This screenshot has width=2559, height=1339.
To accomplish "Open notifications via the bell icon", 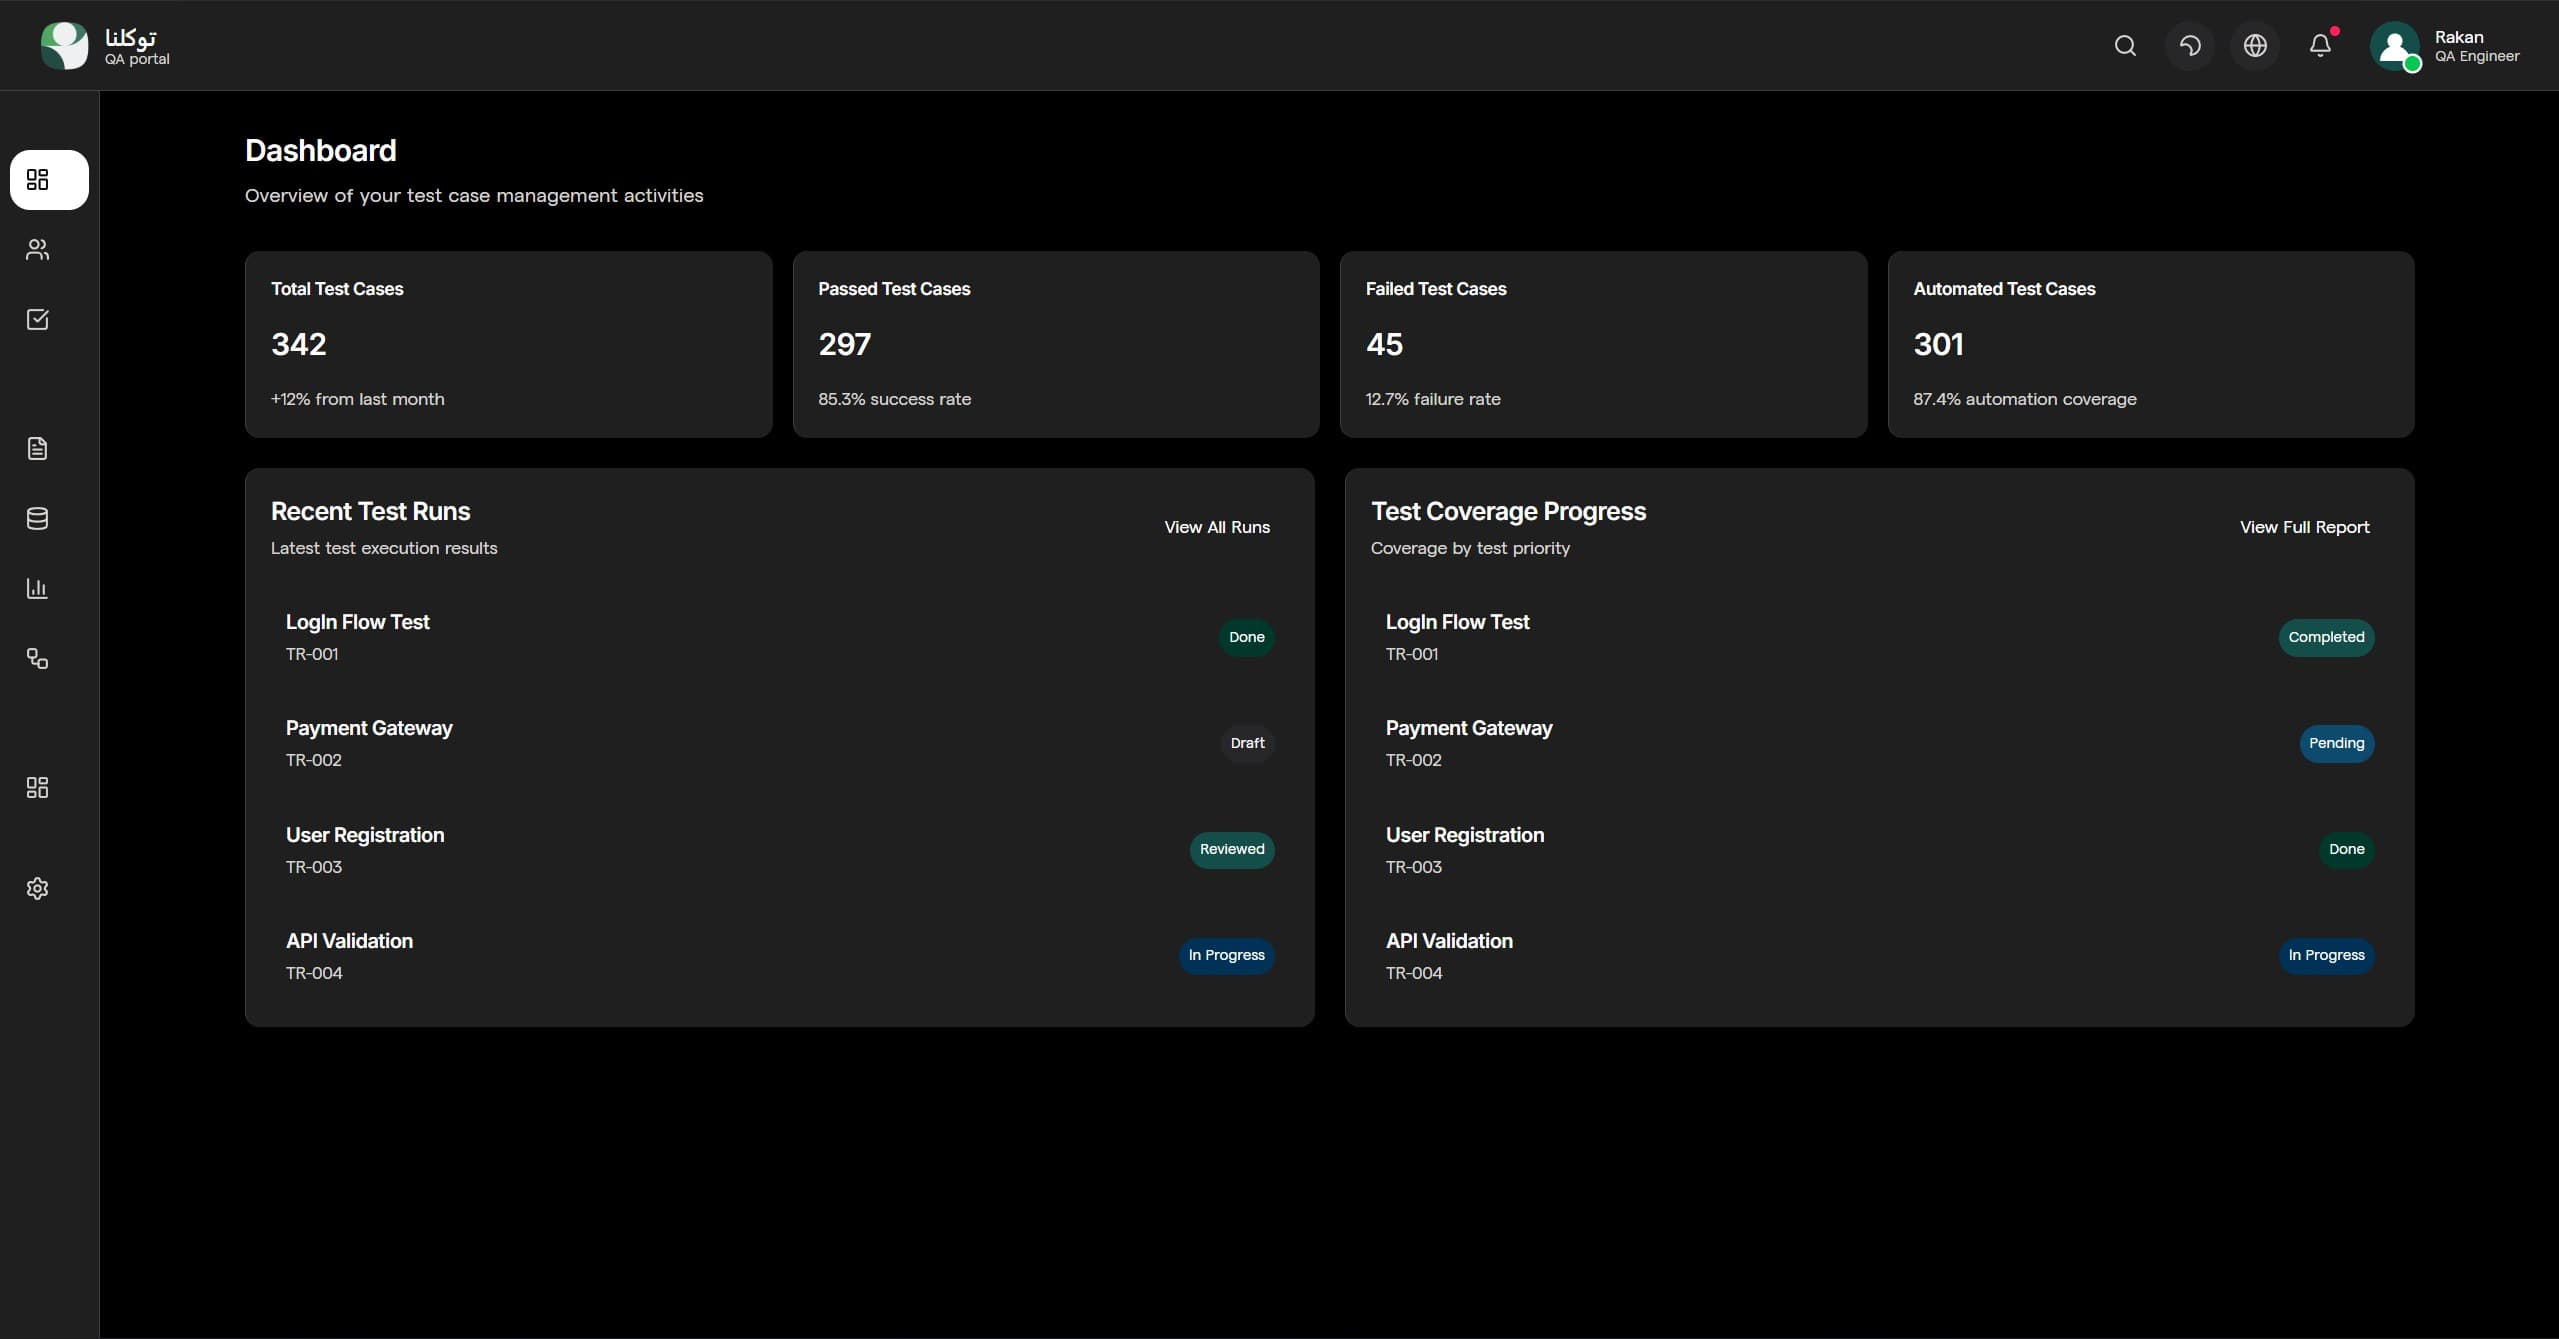I will [x=2321, y=45].
